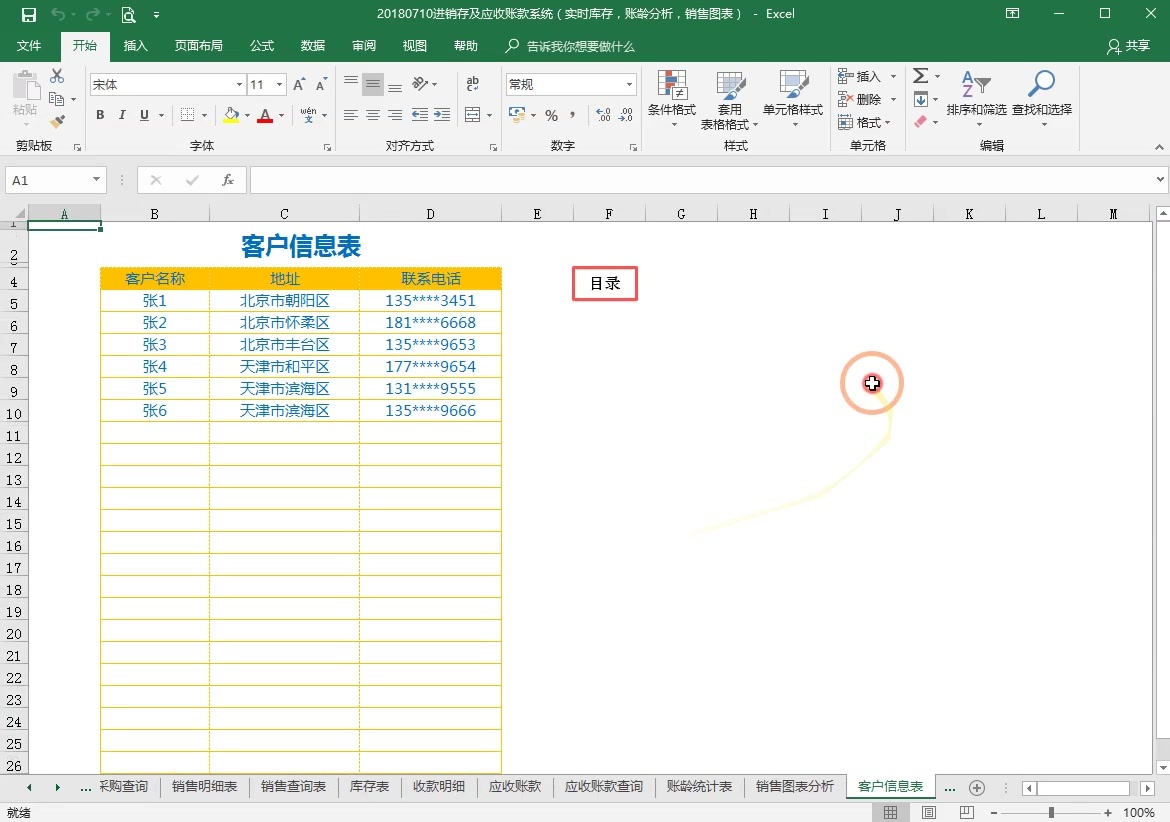This screenshot has height=822, width=1170.
Task: Open the 宋体 font name dropdown
Action: (x=240, y=84)
